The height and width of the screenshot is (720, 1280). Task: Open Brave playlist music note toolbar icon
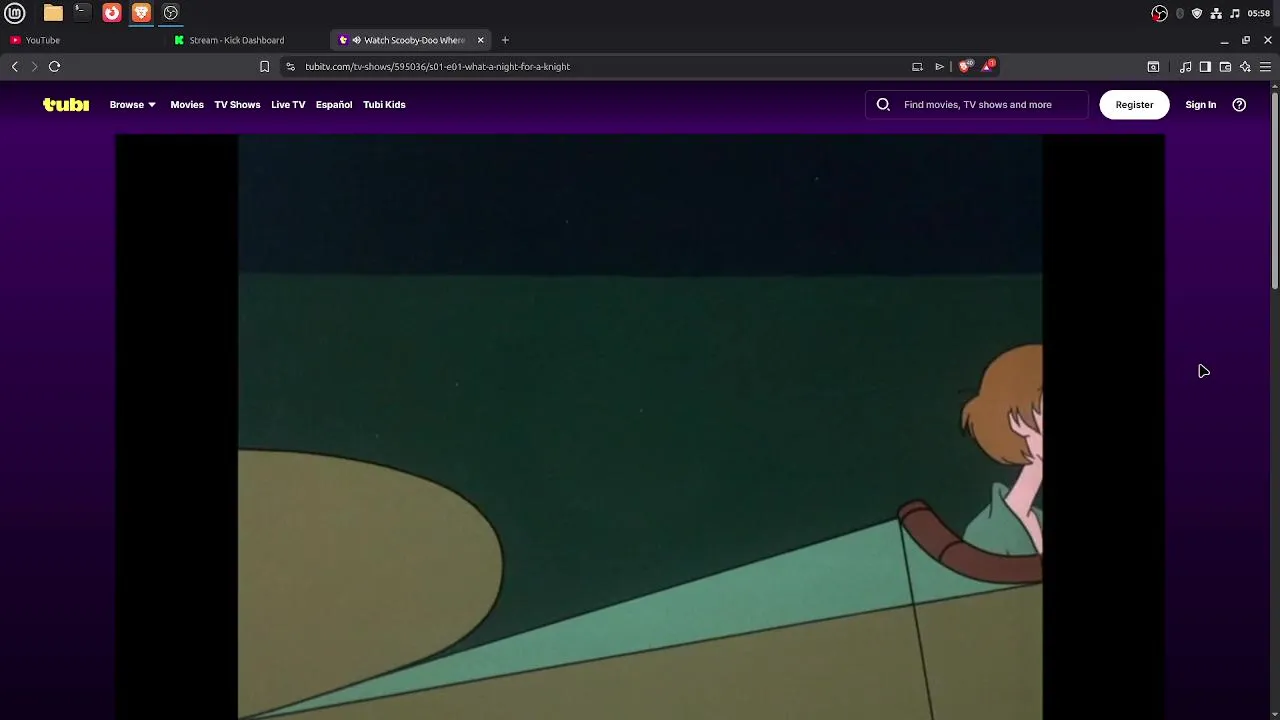click(1186, 67)
